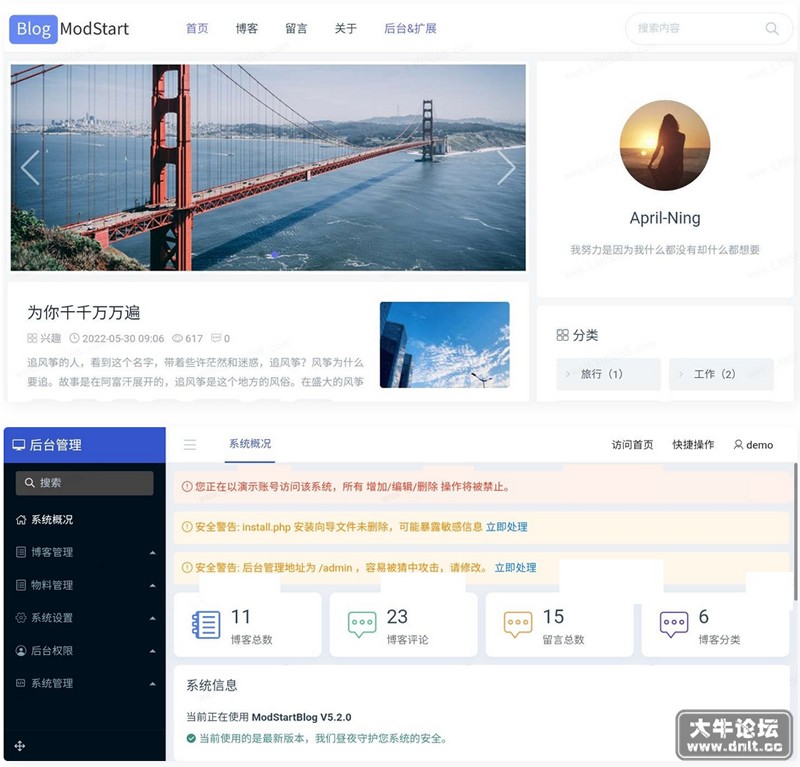The width and height of the screenshot is (800, 767).
Task: Click the Blog ModStart logo
Action: (69, 29)
